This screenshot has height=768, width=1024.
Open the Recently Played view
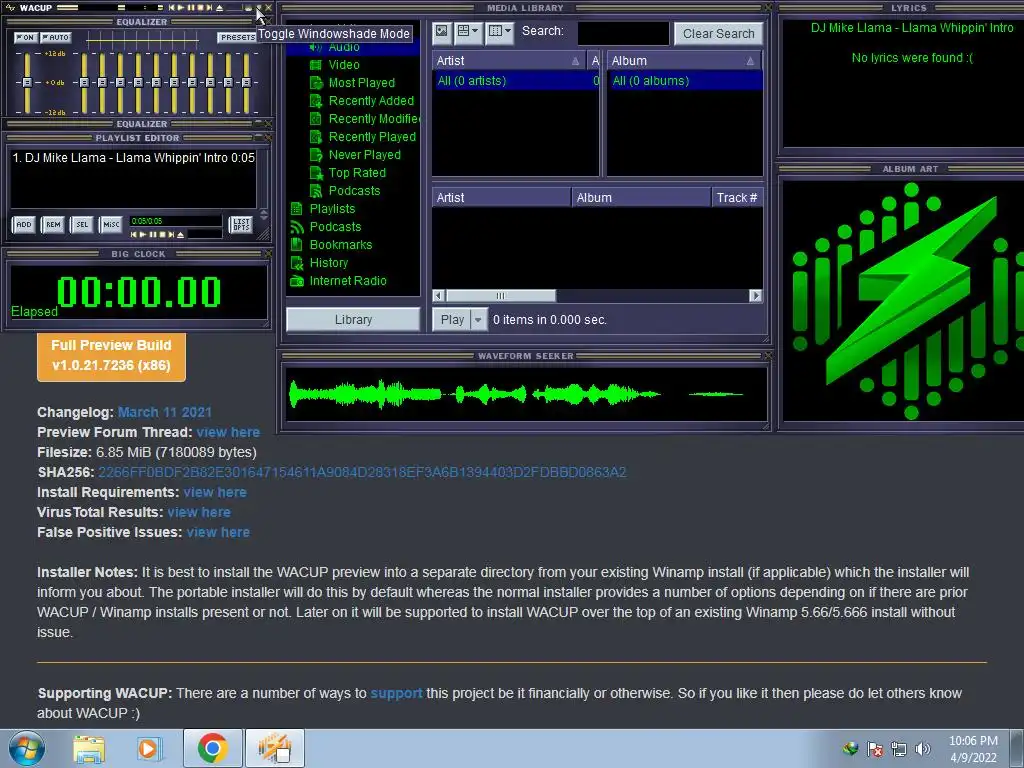[362, 136]
